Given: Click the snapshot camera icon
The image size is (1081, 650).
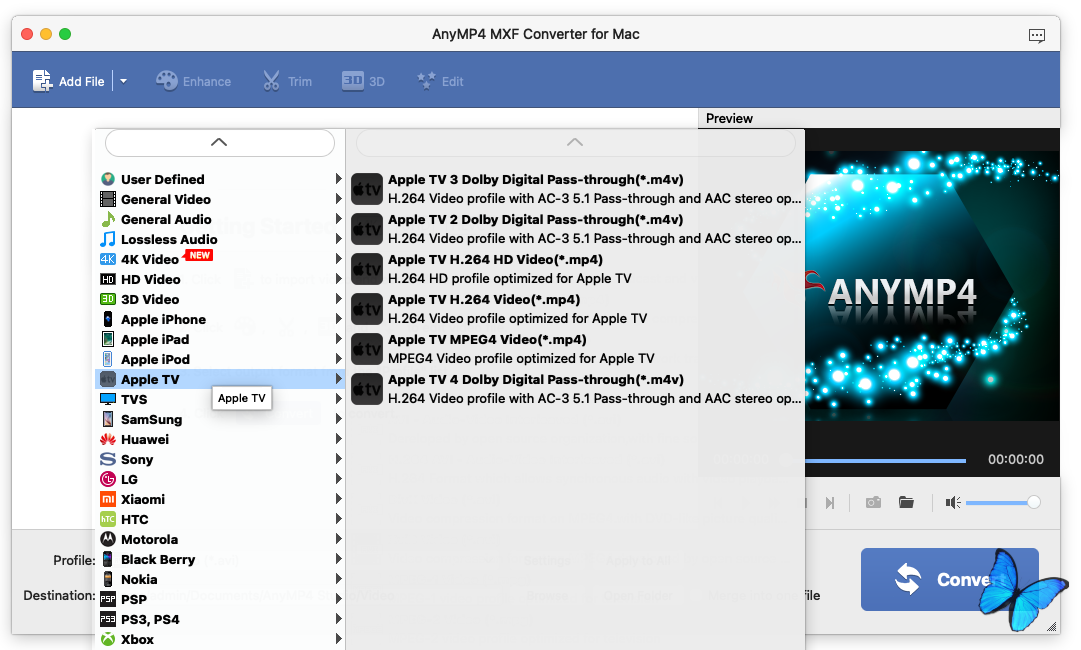Looking at the screenshot, I should 873,502.
